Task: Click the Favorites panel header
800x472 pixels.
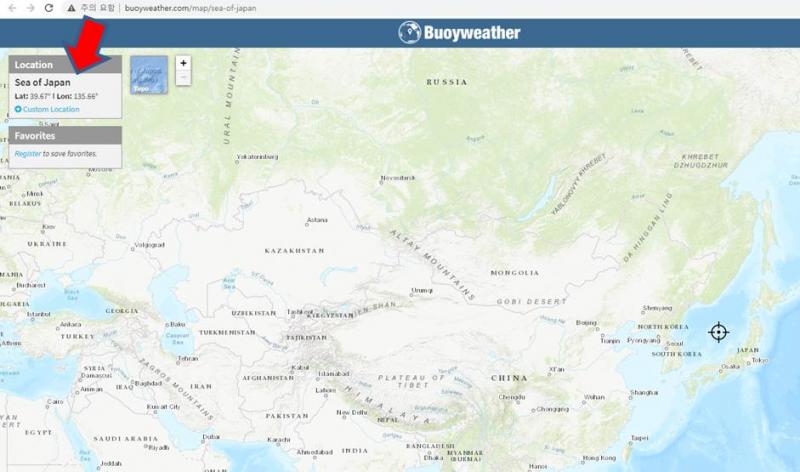Action: click(65, 135)
